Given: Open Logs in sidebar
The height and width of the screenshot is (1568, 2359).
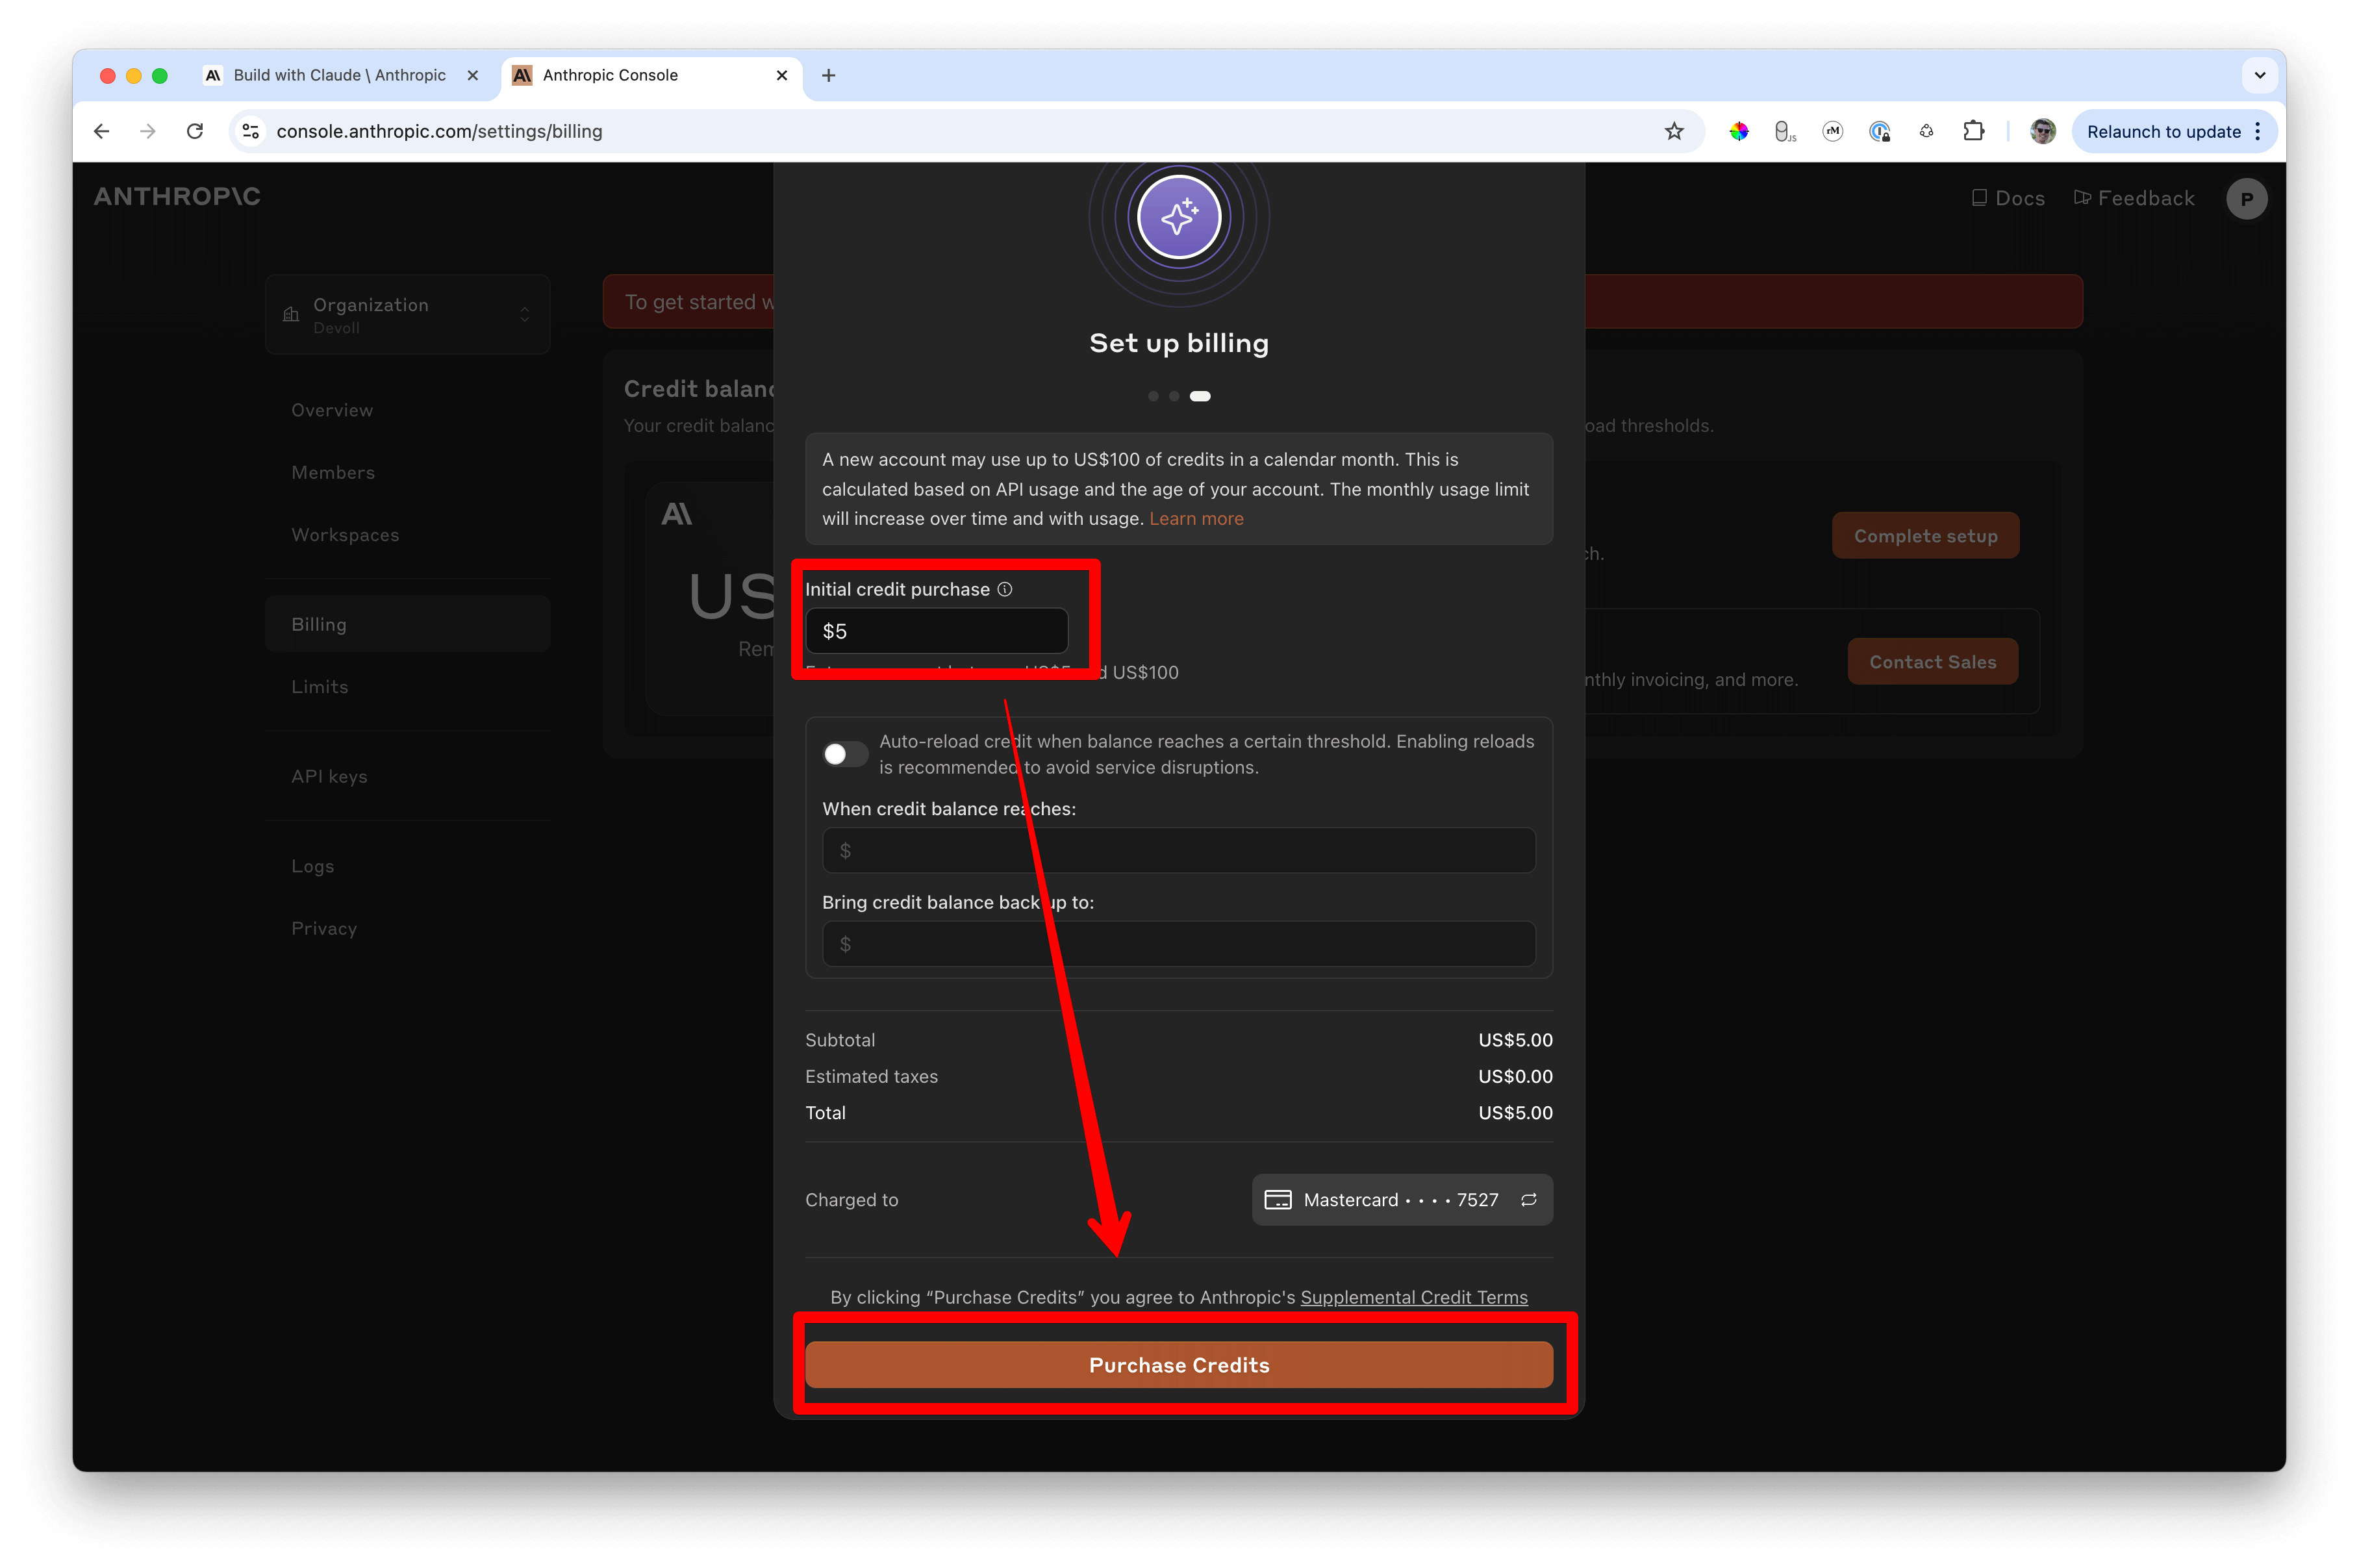Looking at the screenshot, I should click(313, 866).
